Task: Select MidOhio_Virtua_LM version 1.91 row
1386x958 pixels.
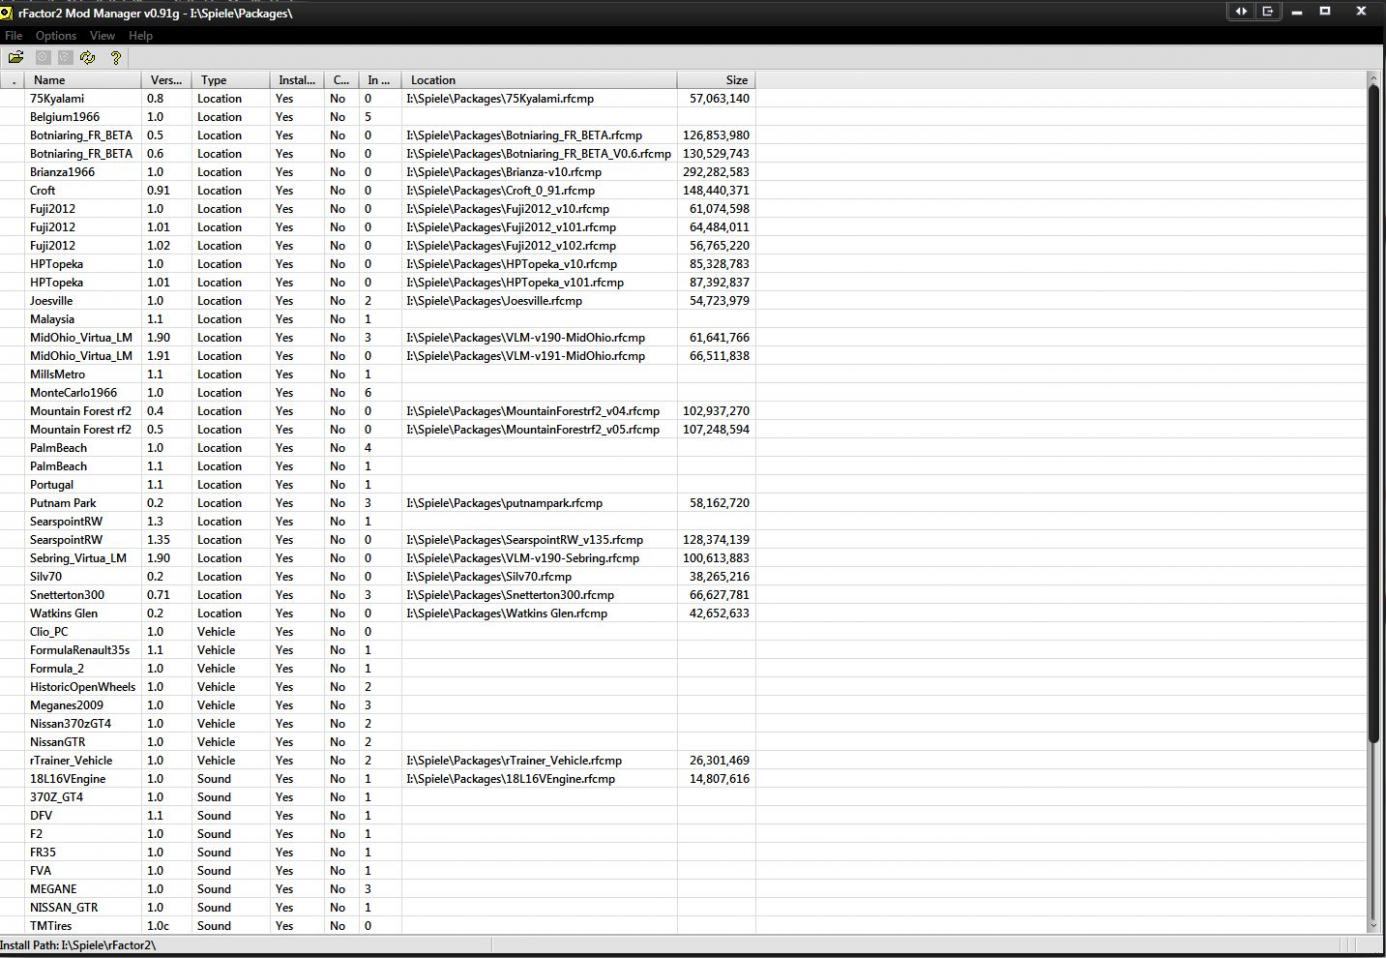Action: click(378, 356)
